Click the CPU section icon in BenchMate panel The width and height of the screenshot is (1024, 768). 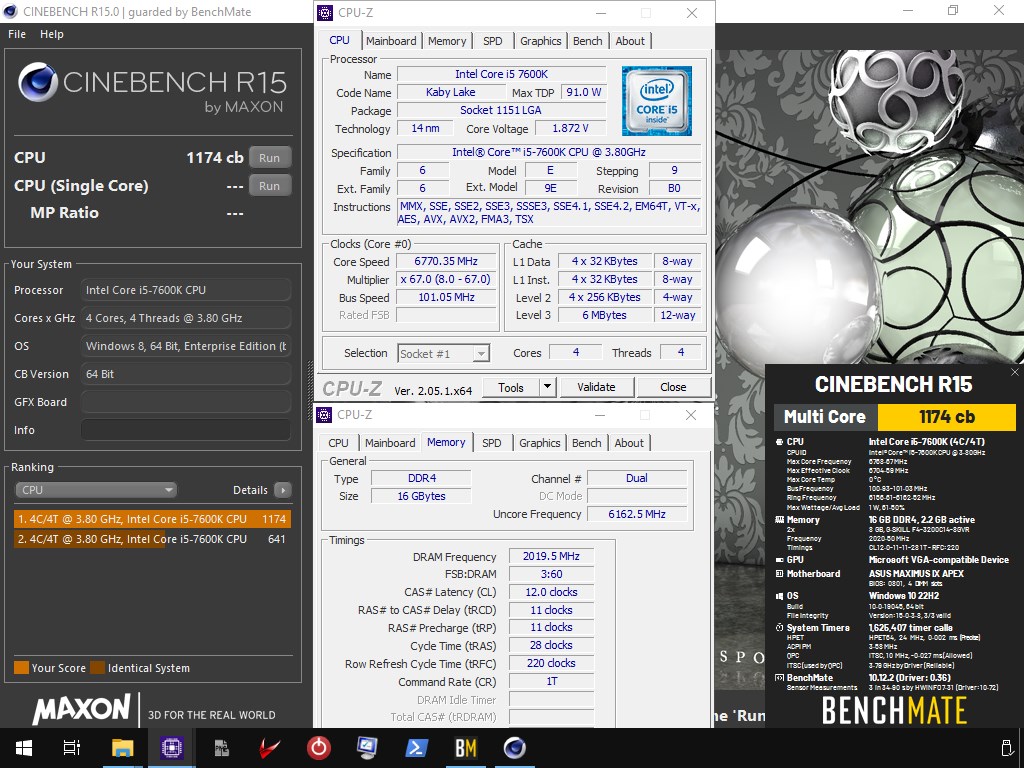pyautogui.click(x=779, y=442)
